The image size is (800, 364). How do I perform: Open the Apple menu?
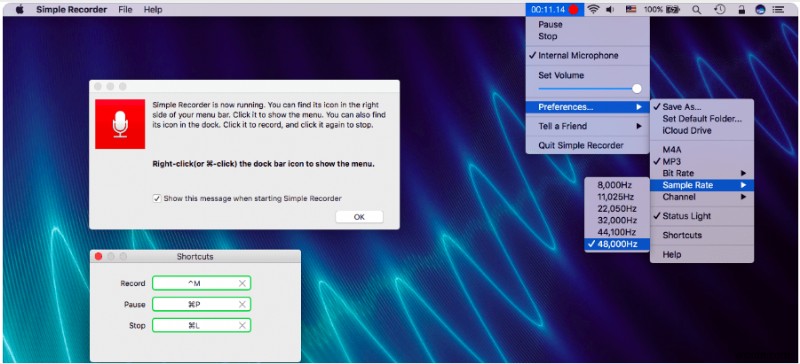click(x=19, y=10)
